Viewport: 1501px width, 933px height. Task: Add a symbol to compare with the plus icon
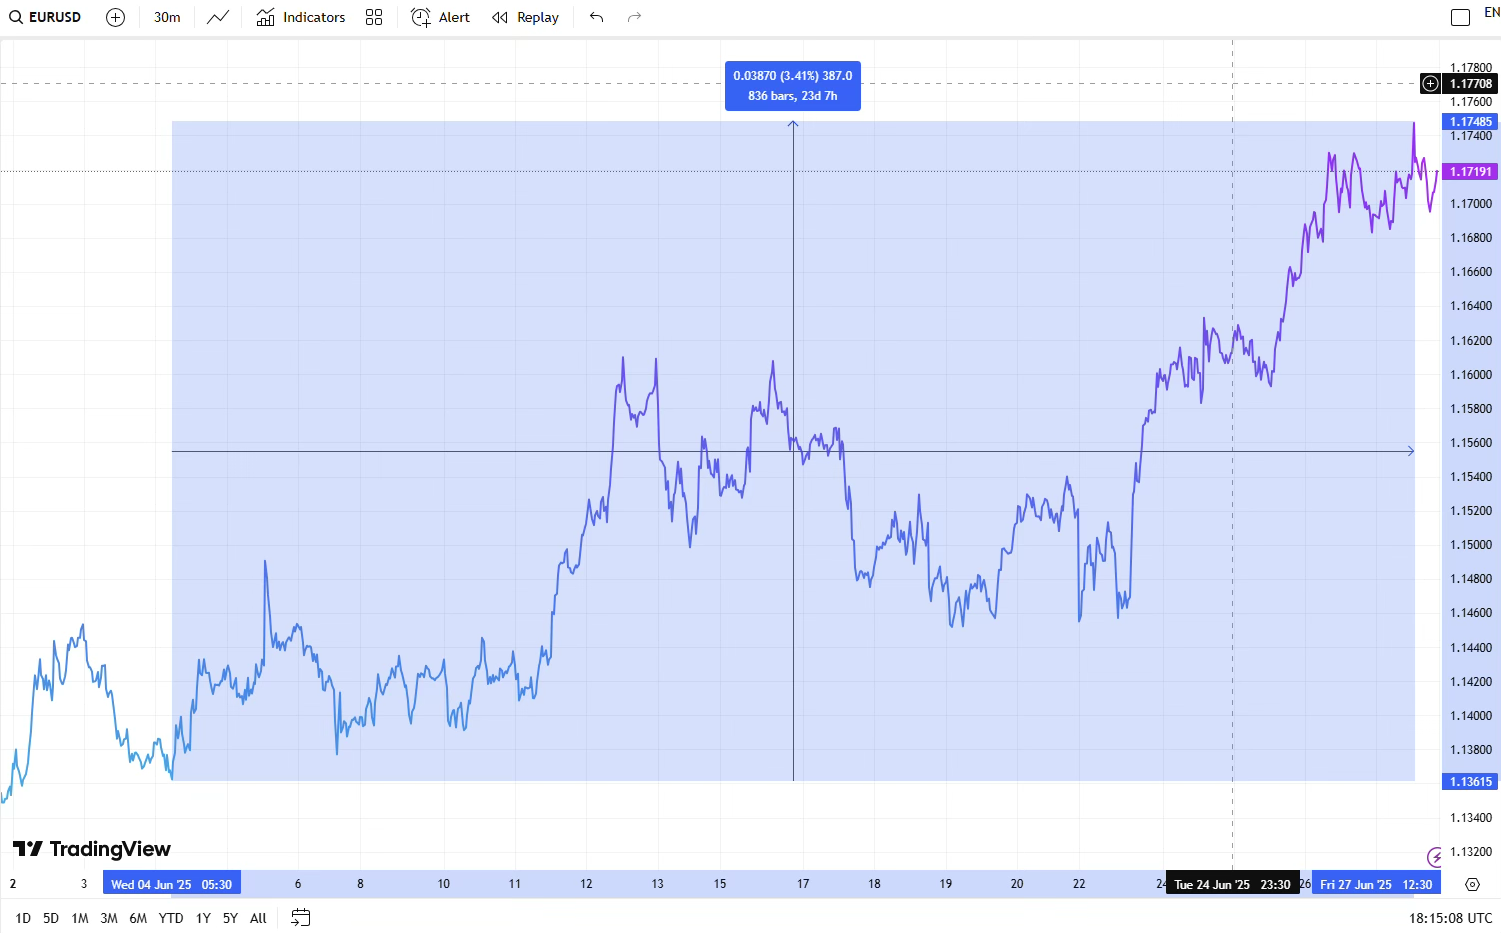pos(116,17)
